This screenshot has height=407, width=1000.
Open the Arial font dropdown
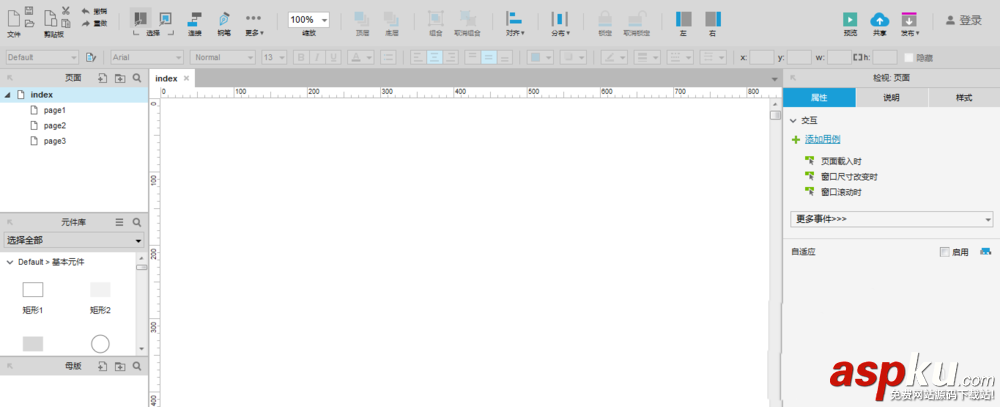(x=147, y=57)
